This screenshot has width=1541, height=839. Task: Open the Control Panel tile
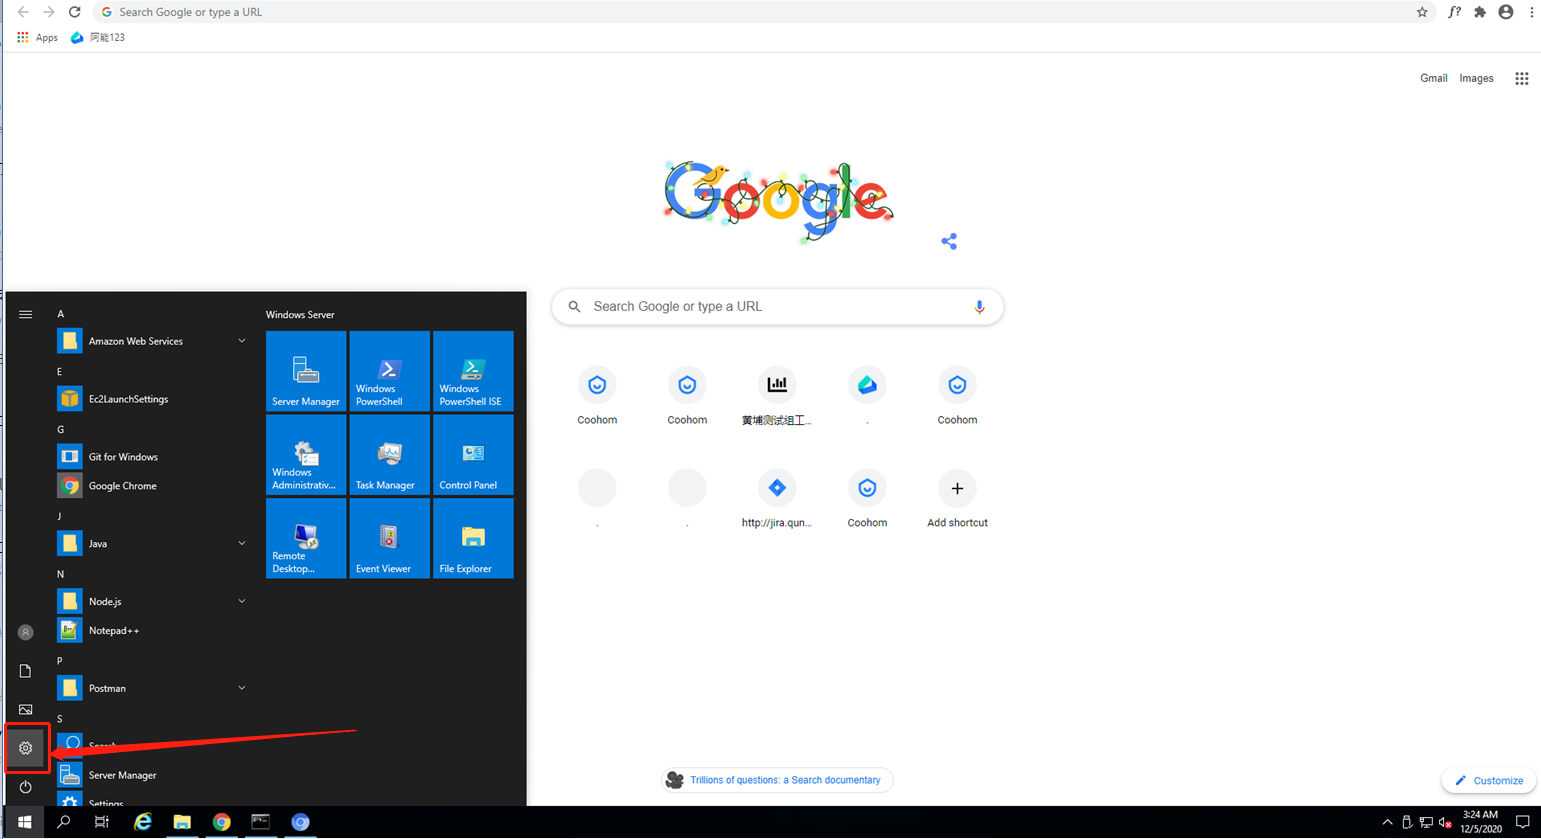473,455
